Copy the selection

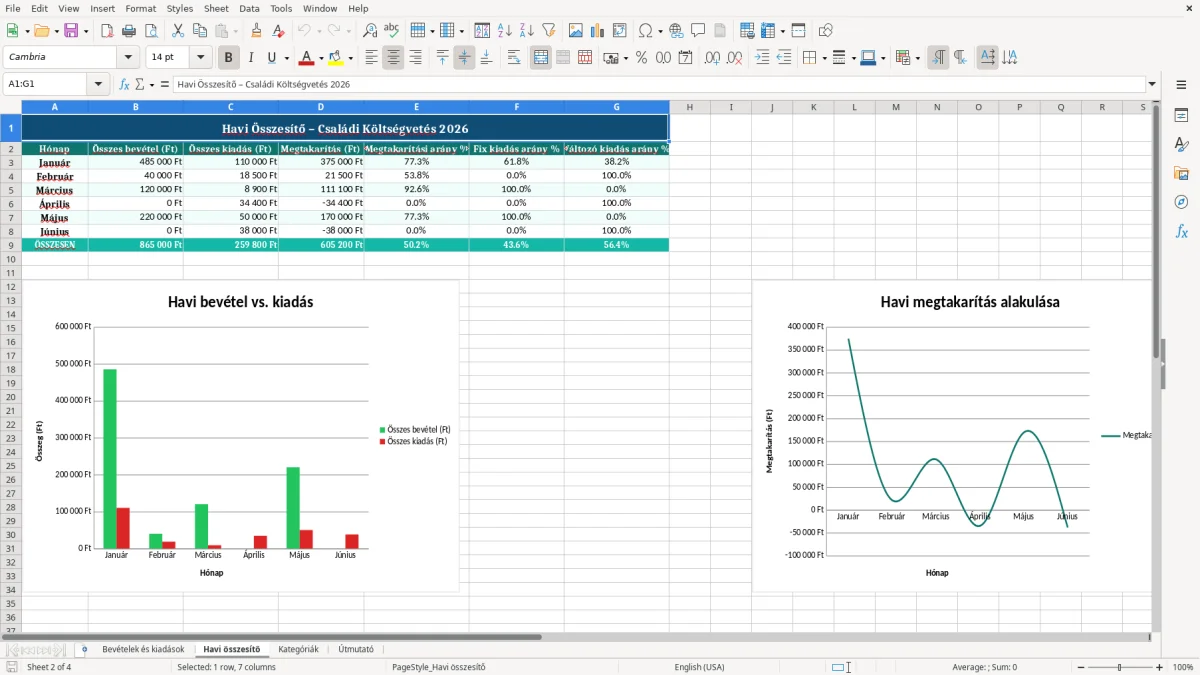[x=199, y=31]
